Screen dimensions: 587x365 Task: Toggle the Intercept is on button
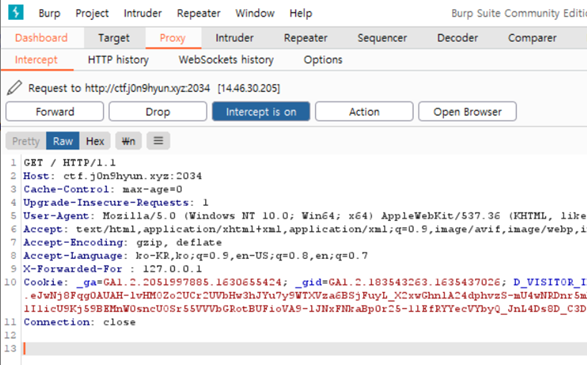pos(261,112)
